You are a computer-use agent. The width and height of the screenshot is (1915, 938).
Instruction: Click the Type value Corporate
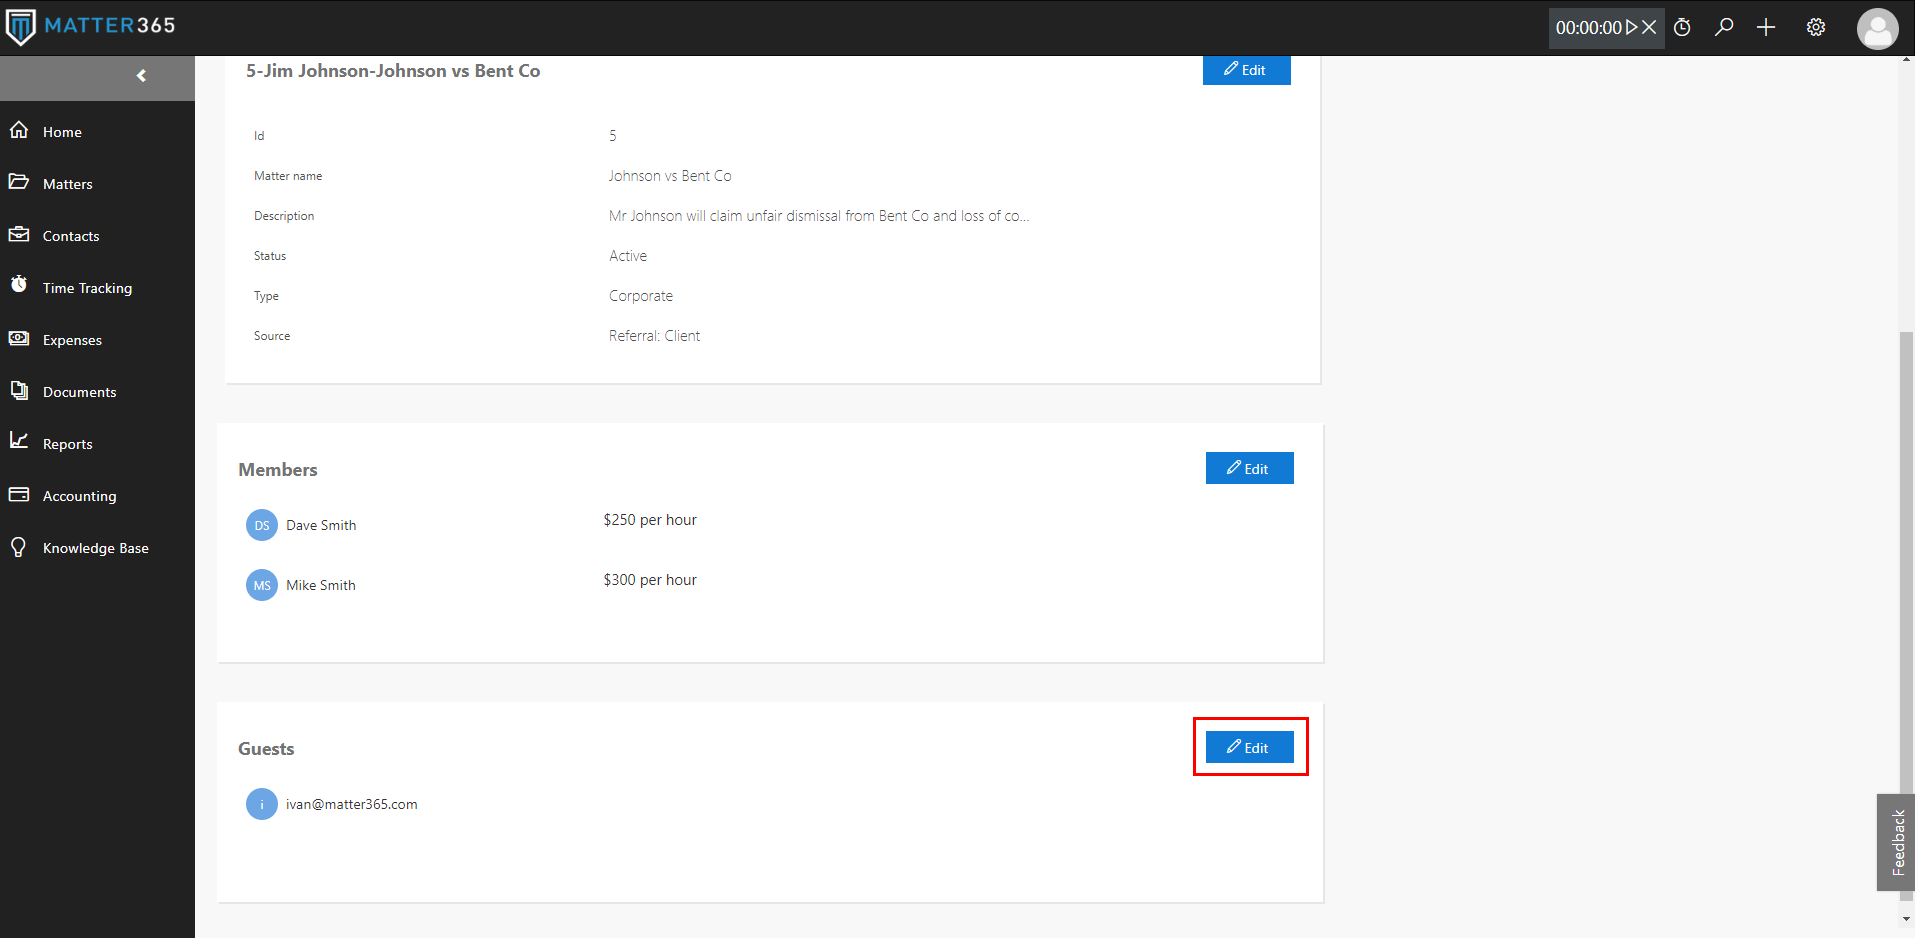pos(641,296)
